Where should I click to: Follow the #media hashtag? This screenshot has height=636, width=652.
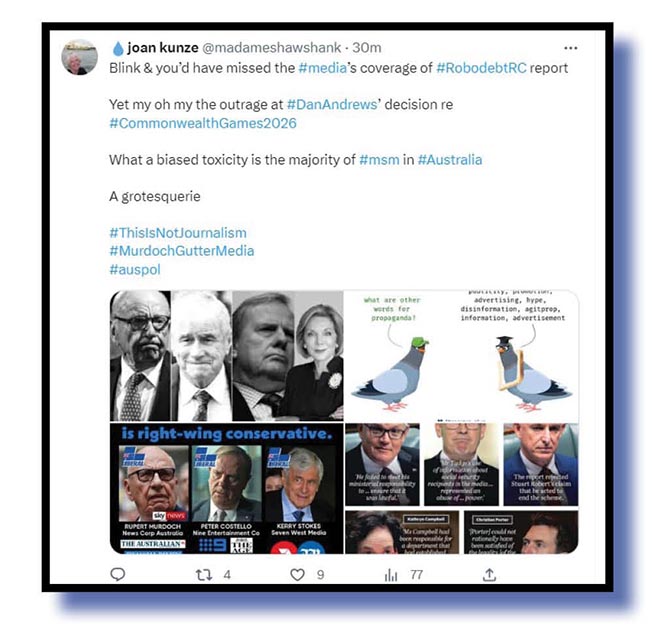click(323, 68)
